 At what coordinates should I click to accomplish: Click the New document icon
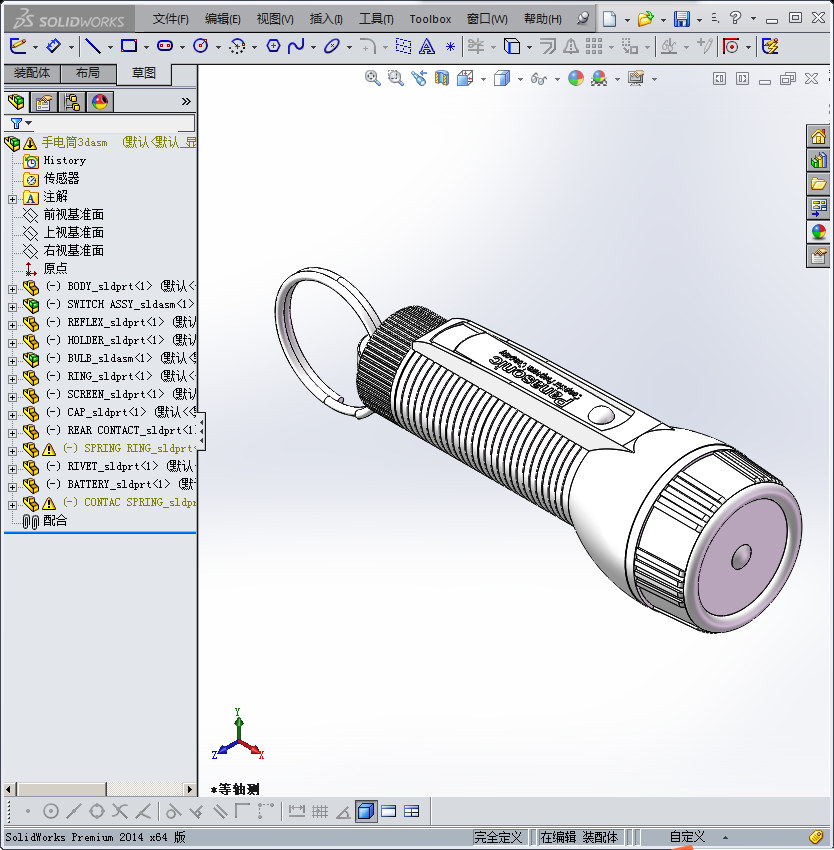(610, 19)
